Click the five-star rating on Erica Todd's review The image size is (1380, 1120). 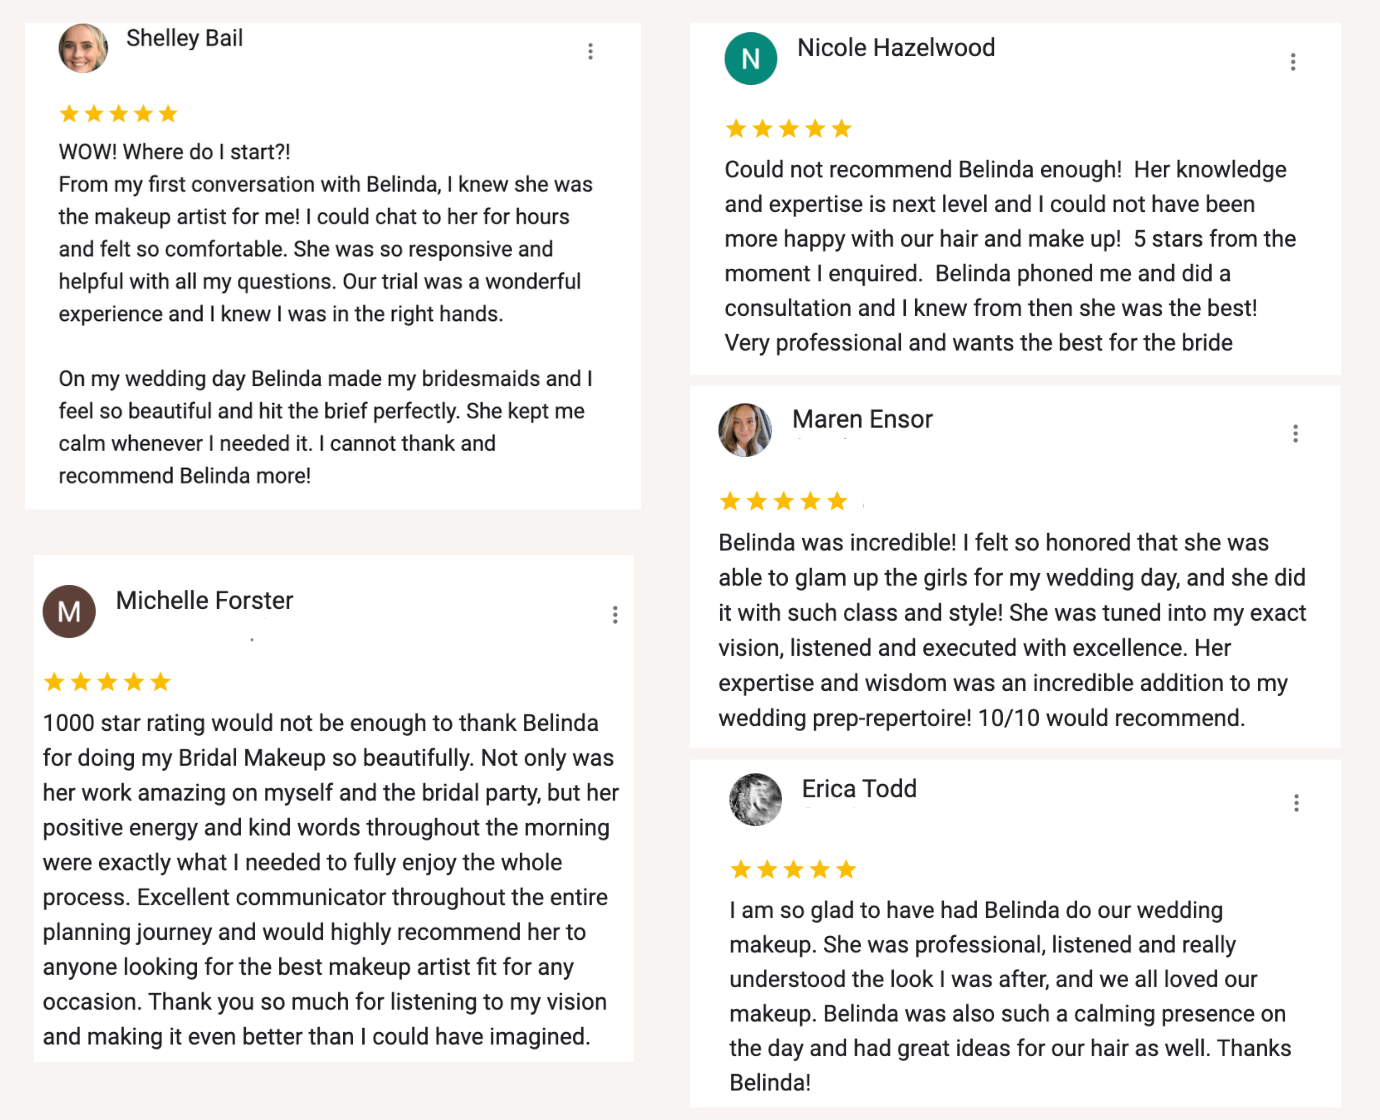point(793,869)
